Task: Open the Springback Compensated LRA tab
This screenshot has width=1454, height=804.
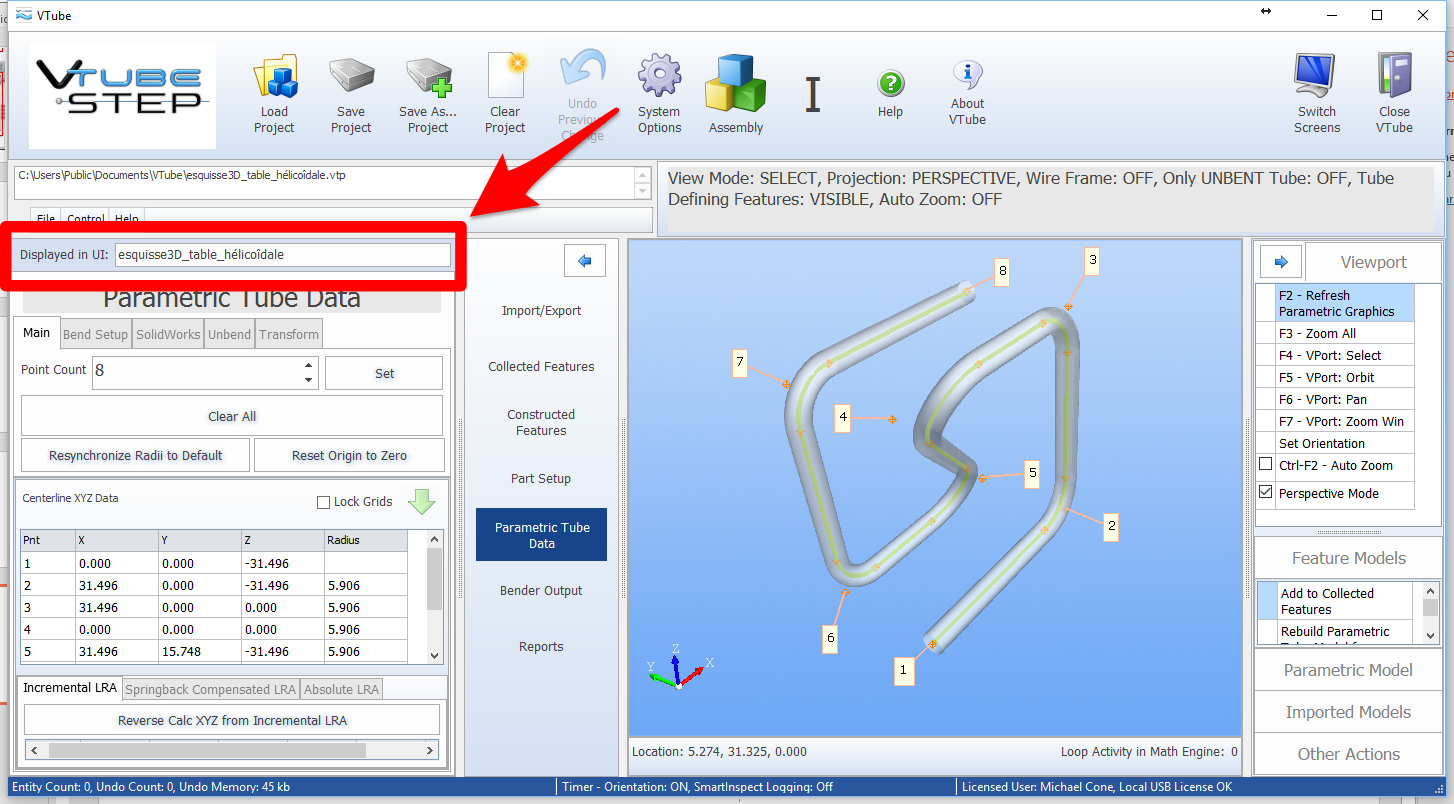Action: pyautogui.click(x=210, y=689)
